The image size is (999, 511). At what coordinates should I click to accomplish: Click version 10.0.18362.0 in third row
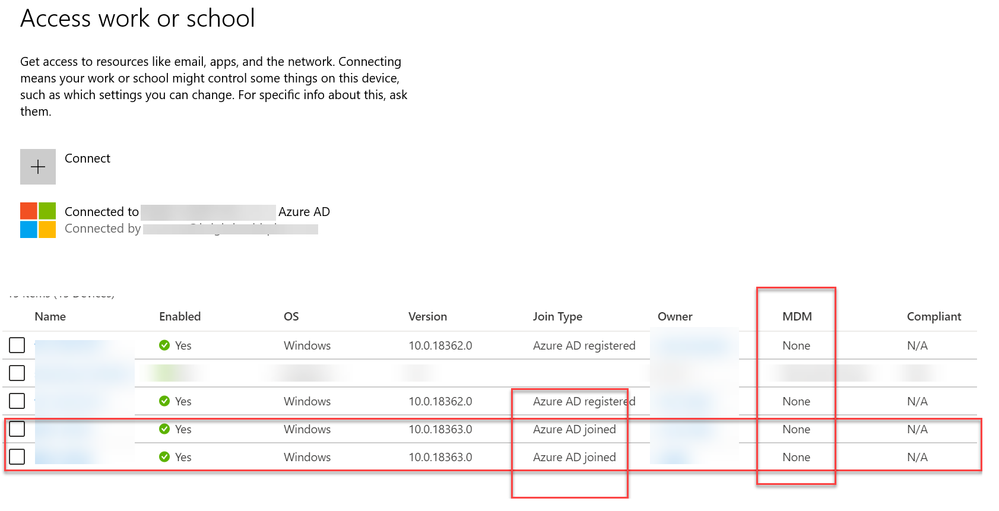click(x=440, y=401)
